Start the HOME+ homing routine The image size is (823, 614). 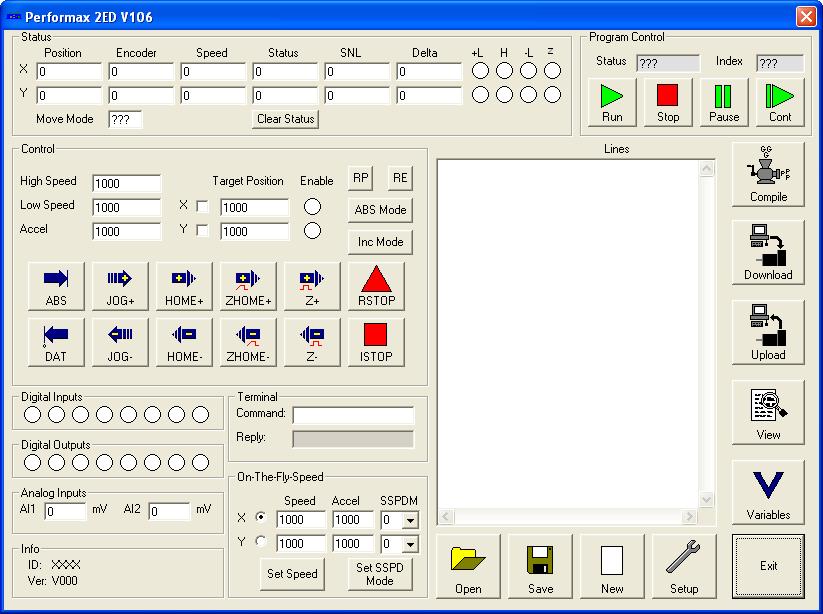coord(184,287)
